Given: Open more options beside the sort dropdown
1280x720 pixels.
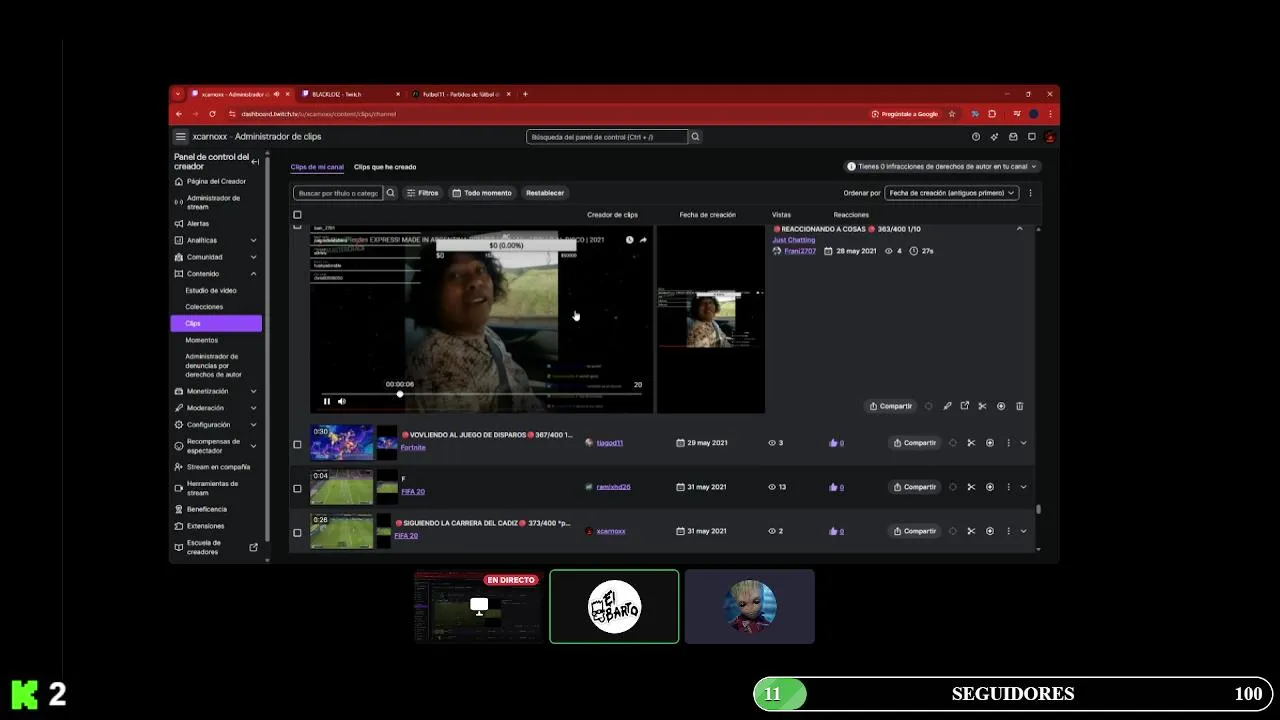Looking at the screenshot, I should coord(1030,193).
